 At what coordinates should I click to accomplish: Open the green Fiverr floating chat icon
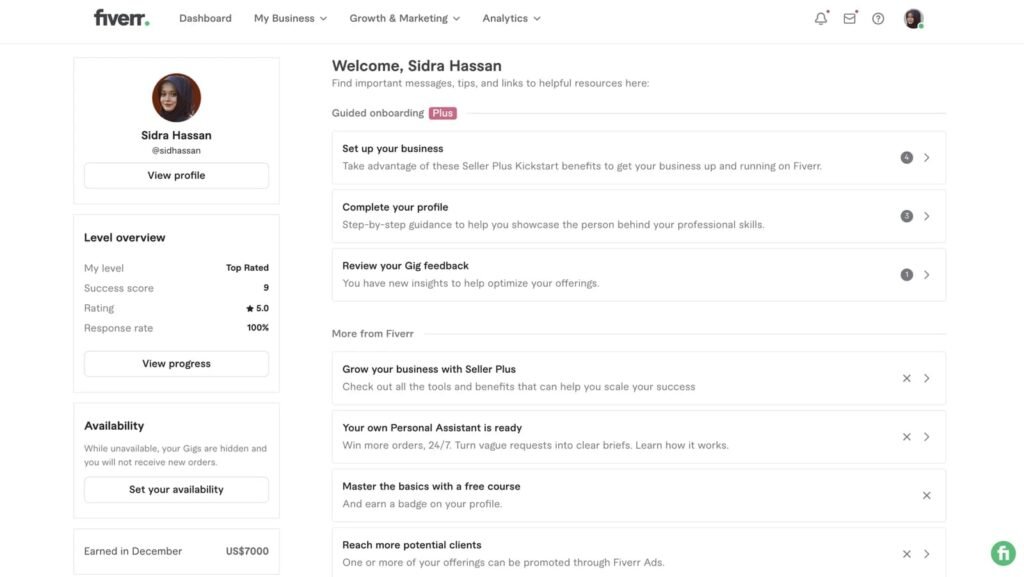click(1002, 553)
